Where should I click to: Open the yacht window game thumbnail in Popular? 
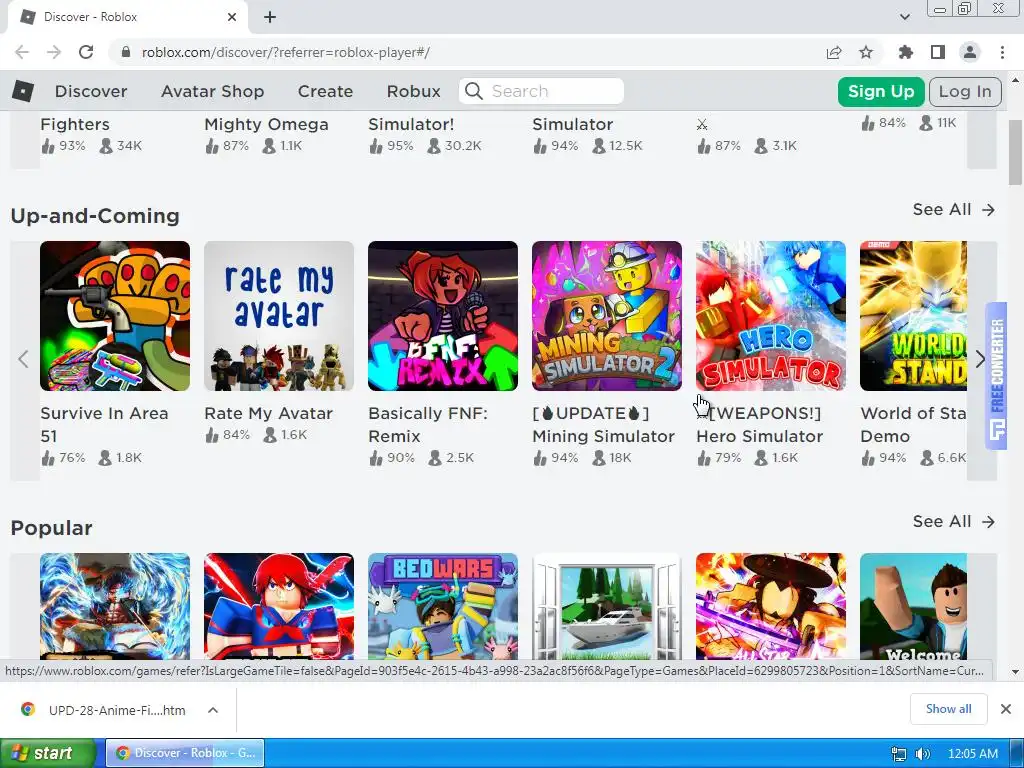[607, 607]
